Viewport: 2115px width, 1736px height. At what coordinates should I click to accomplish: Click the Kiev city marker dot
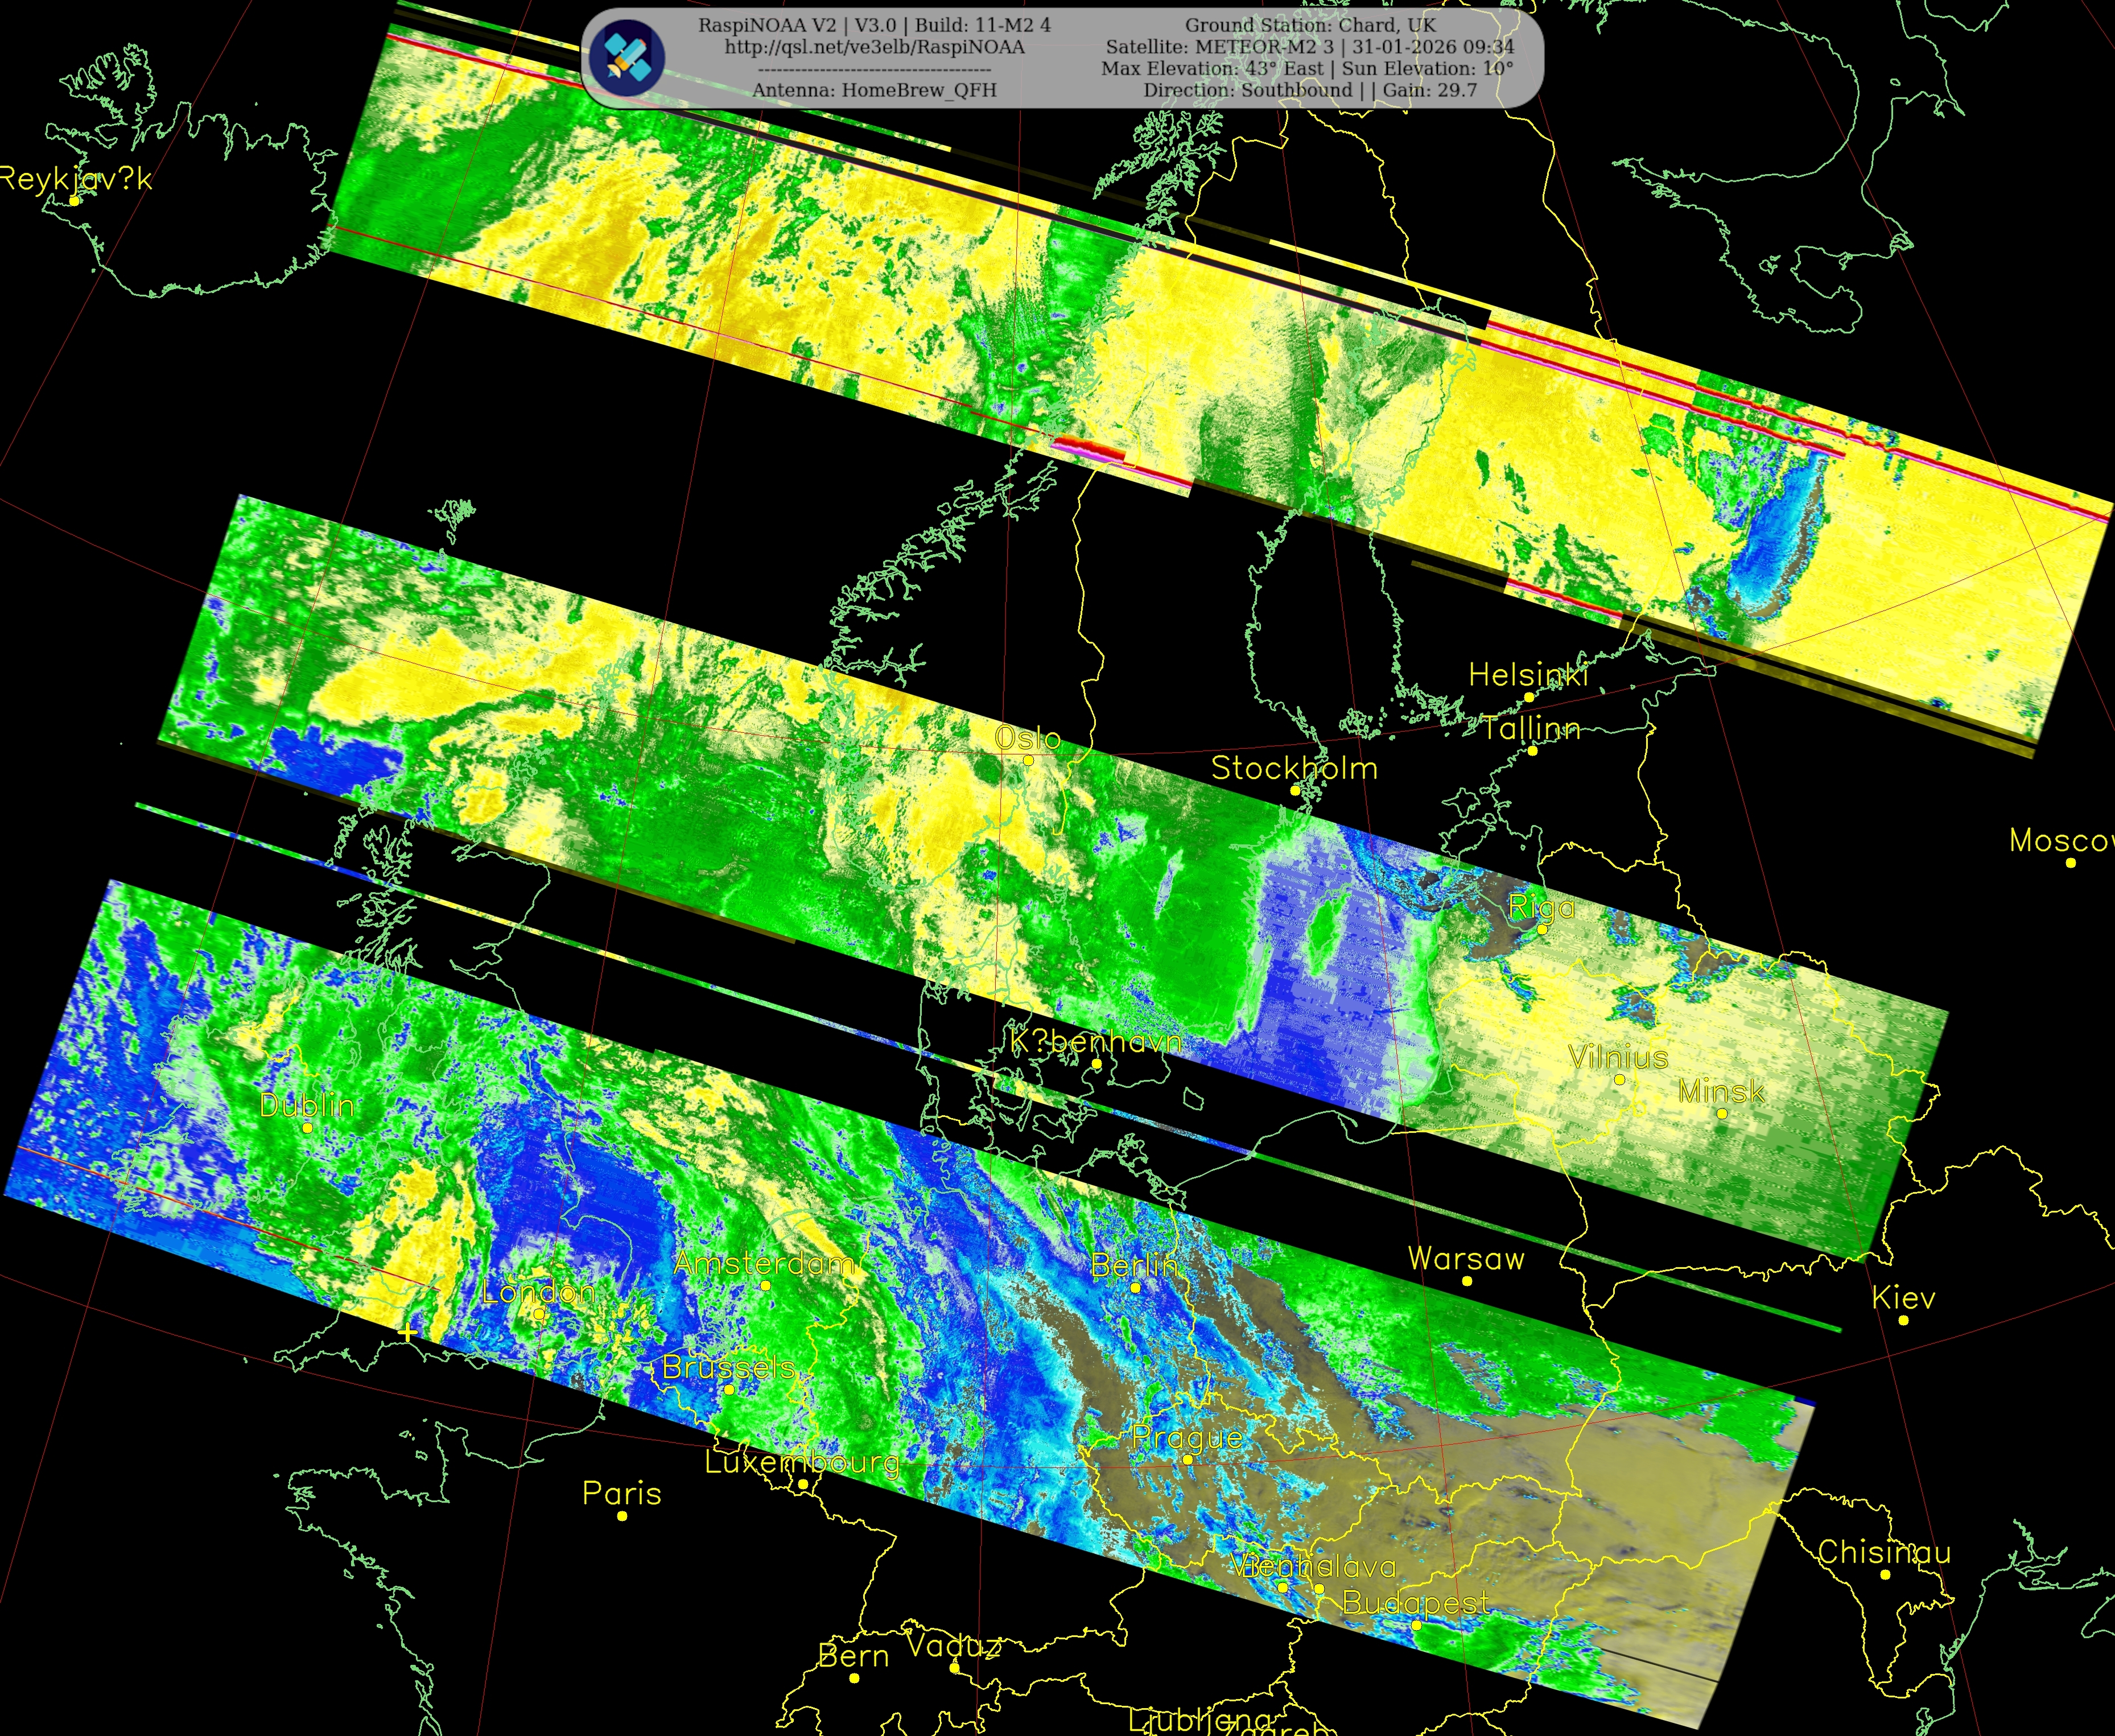click(1903, 1320)
